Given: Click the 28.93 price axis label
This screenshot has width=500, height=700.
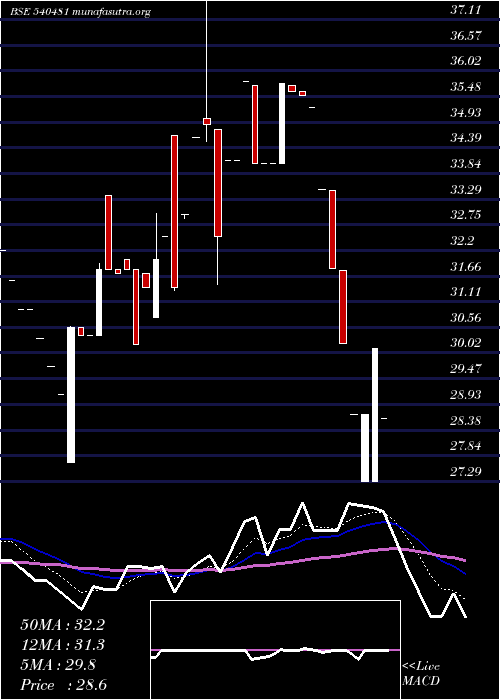Looking at the screenshot, I should [466, 395].
